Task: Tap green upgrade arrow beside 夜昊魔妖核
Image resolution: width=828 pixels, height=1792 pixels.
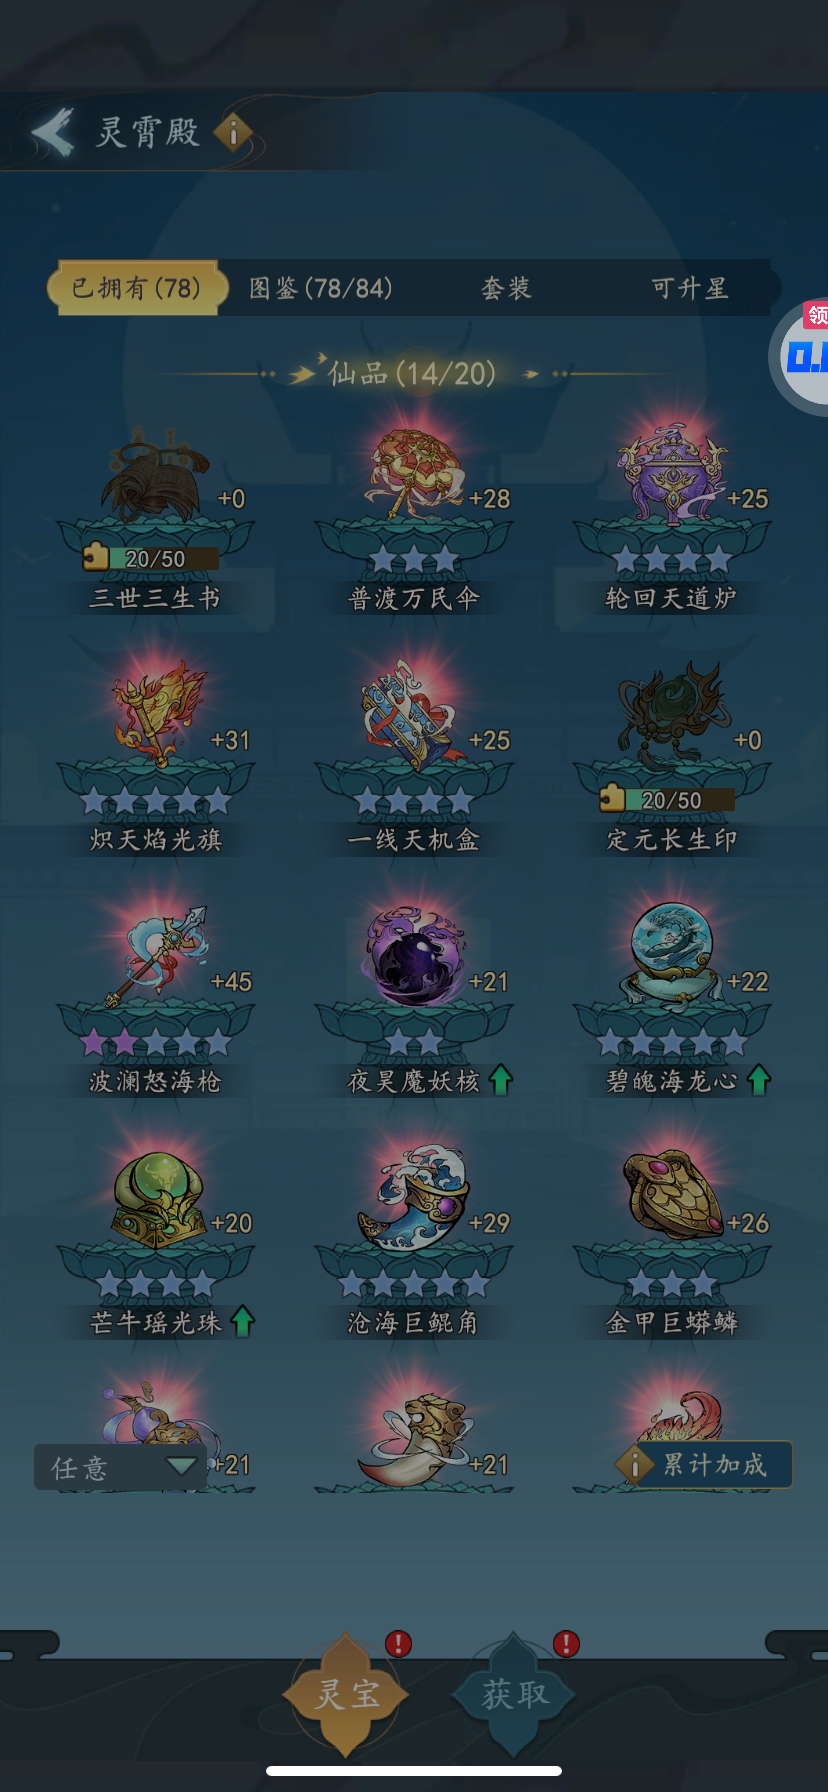Action: [501, 1080]
